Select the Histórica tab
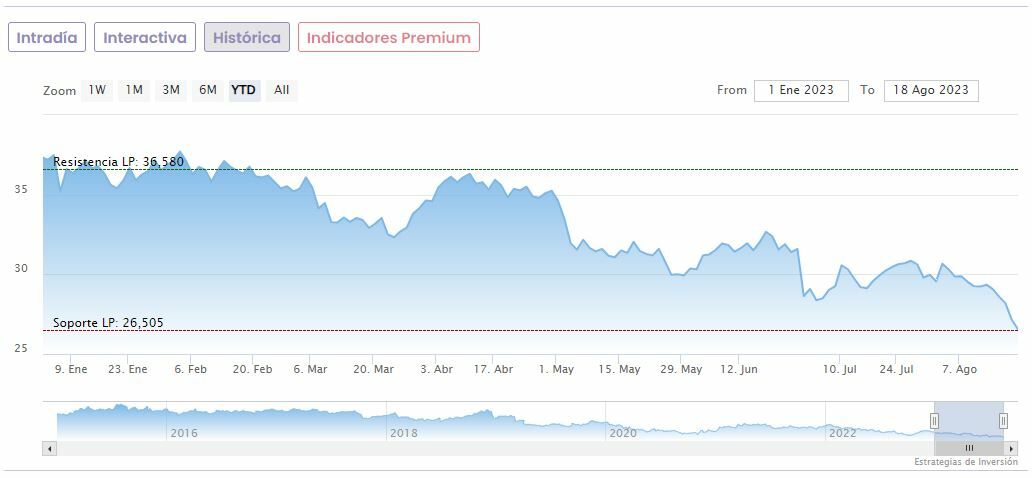The height and width of the screenshot is (478, 1032). pyautogui.click(x=247, y=38)
